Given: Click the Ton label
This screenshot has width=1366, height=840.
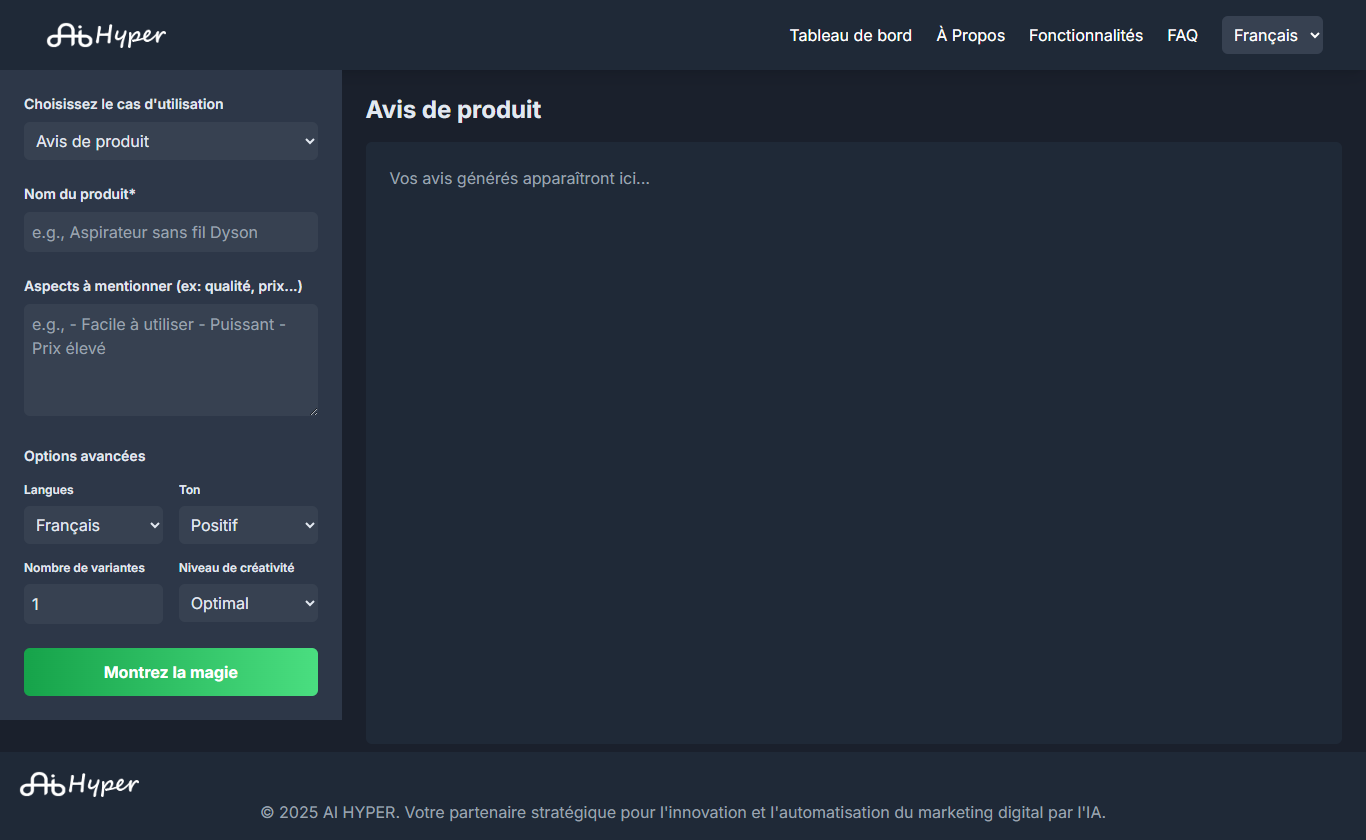Looking at the screenshot, I should pos(190,490).
